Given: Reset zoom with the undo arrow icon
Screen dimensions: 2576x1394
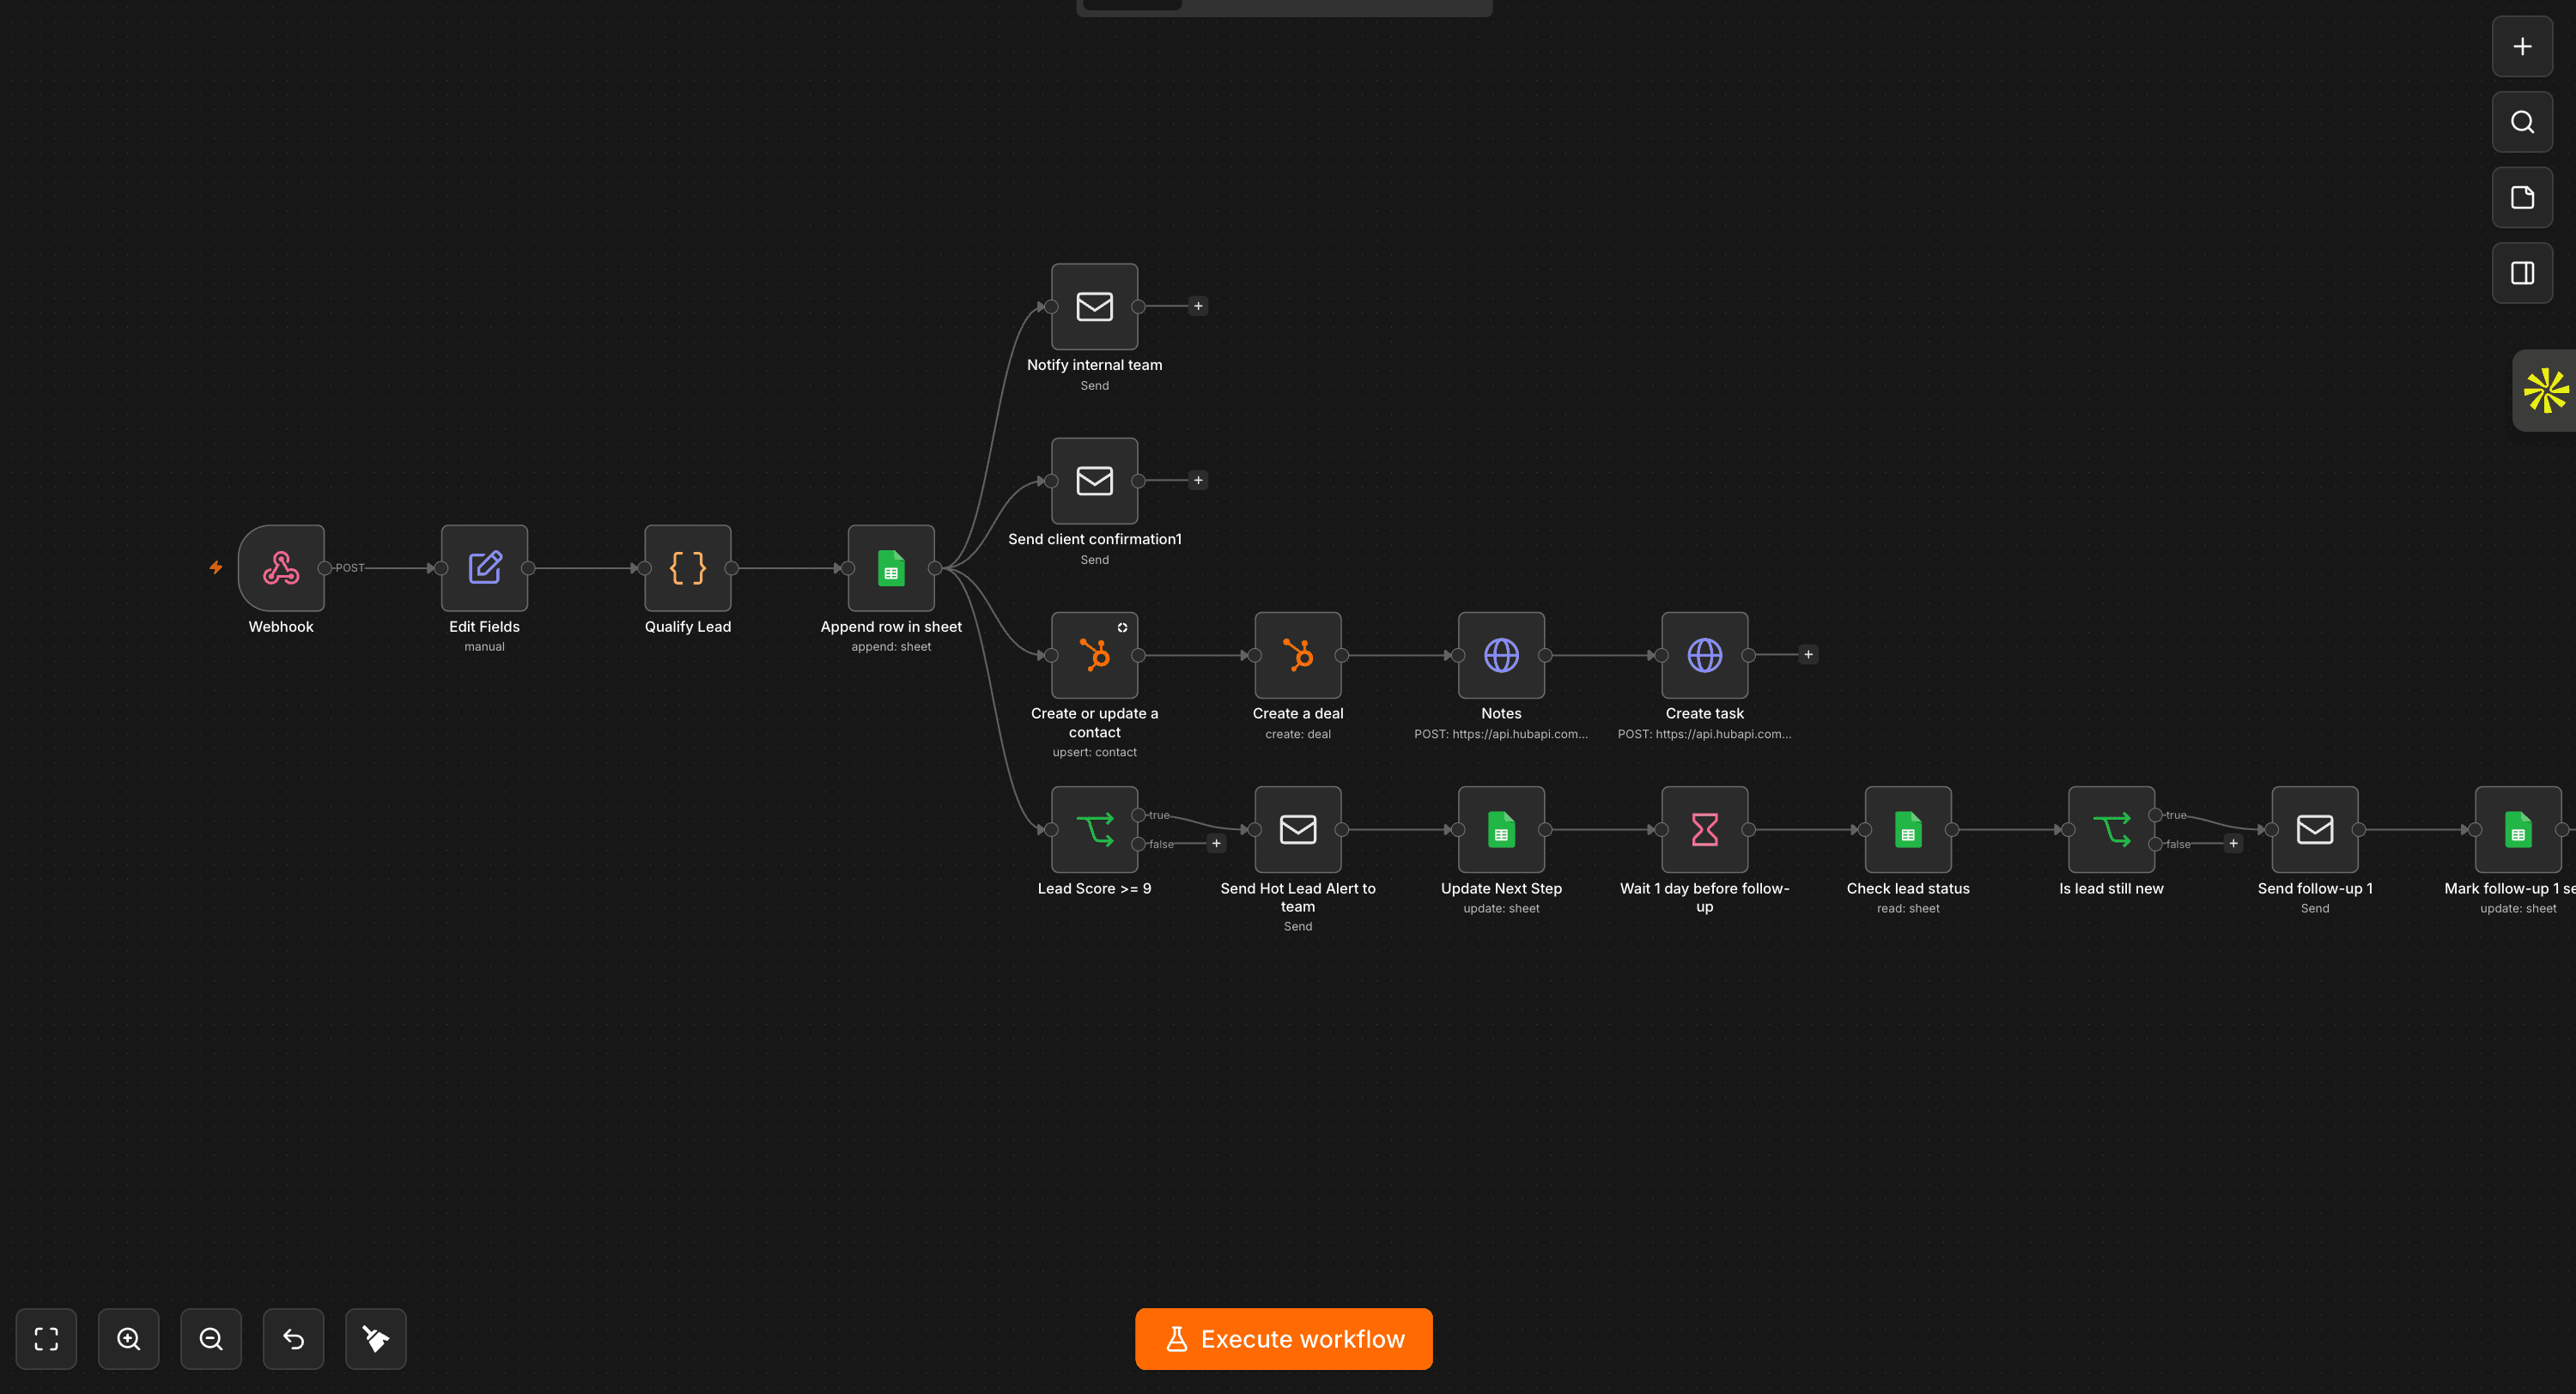Looking at the screenshot, I should pyautogui.click(x=293, y=1338).
